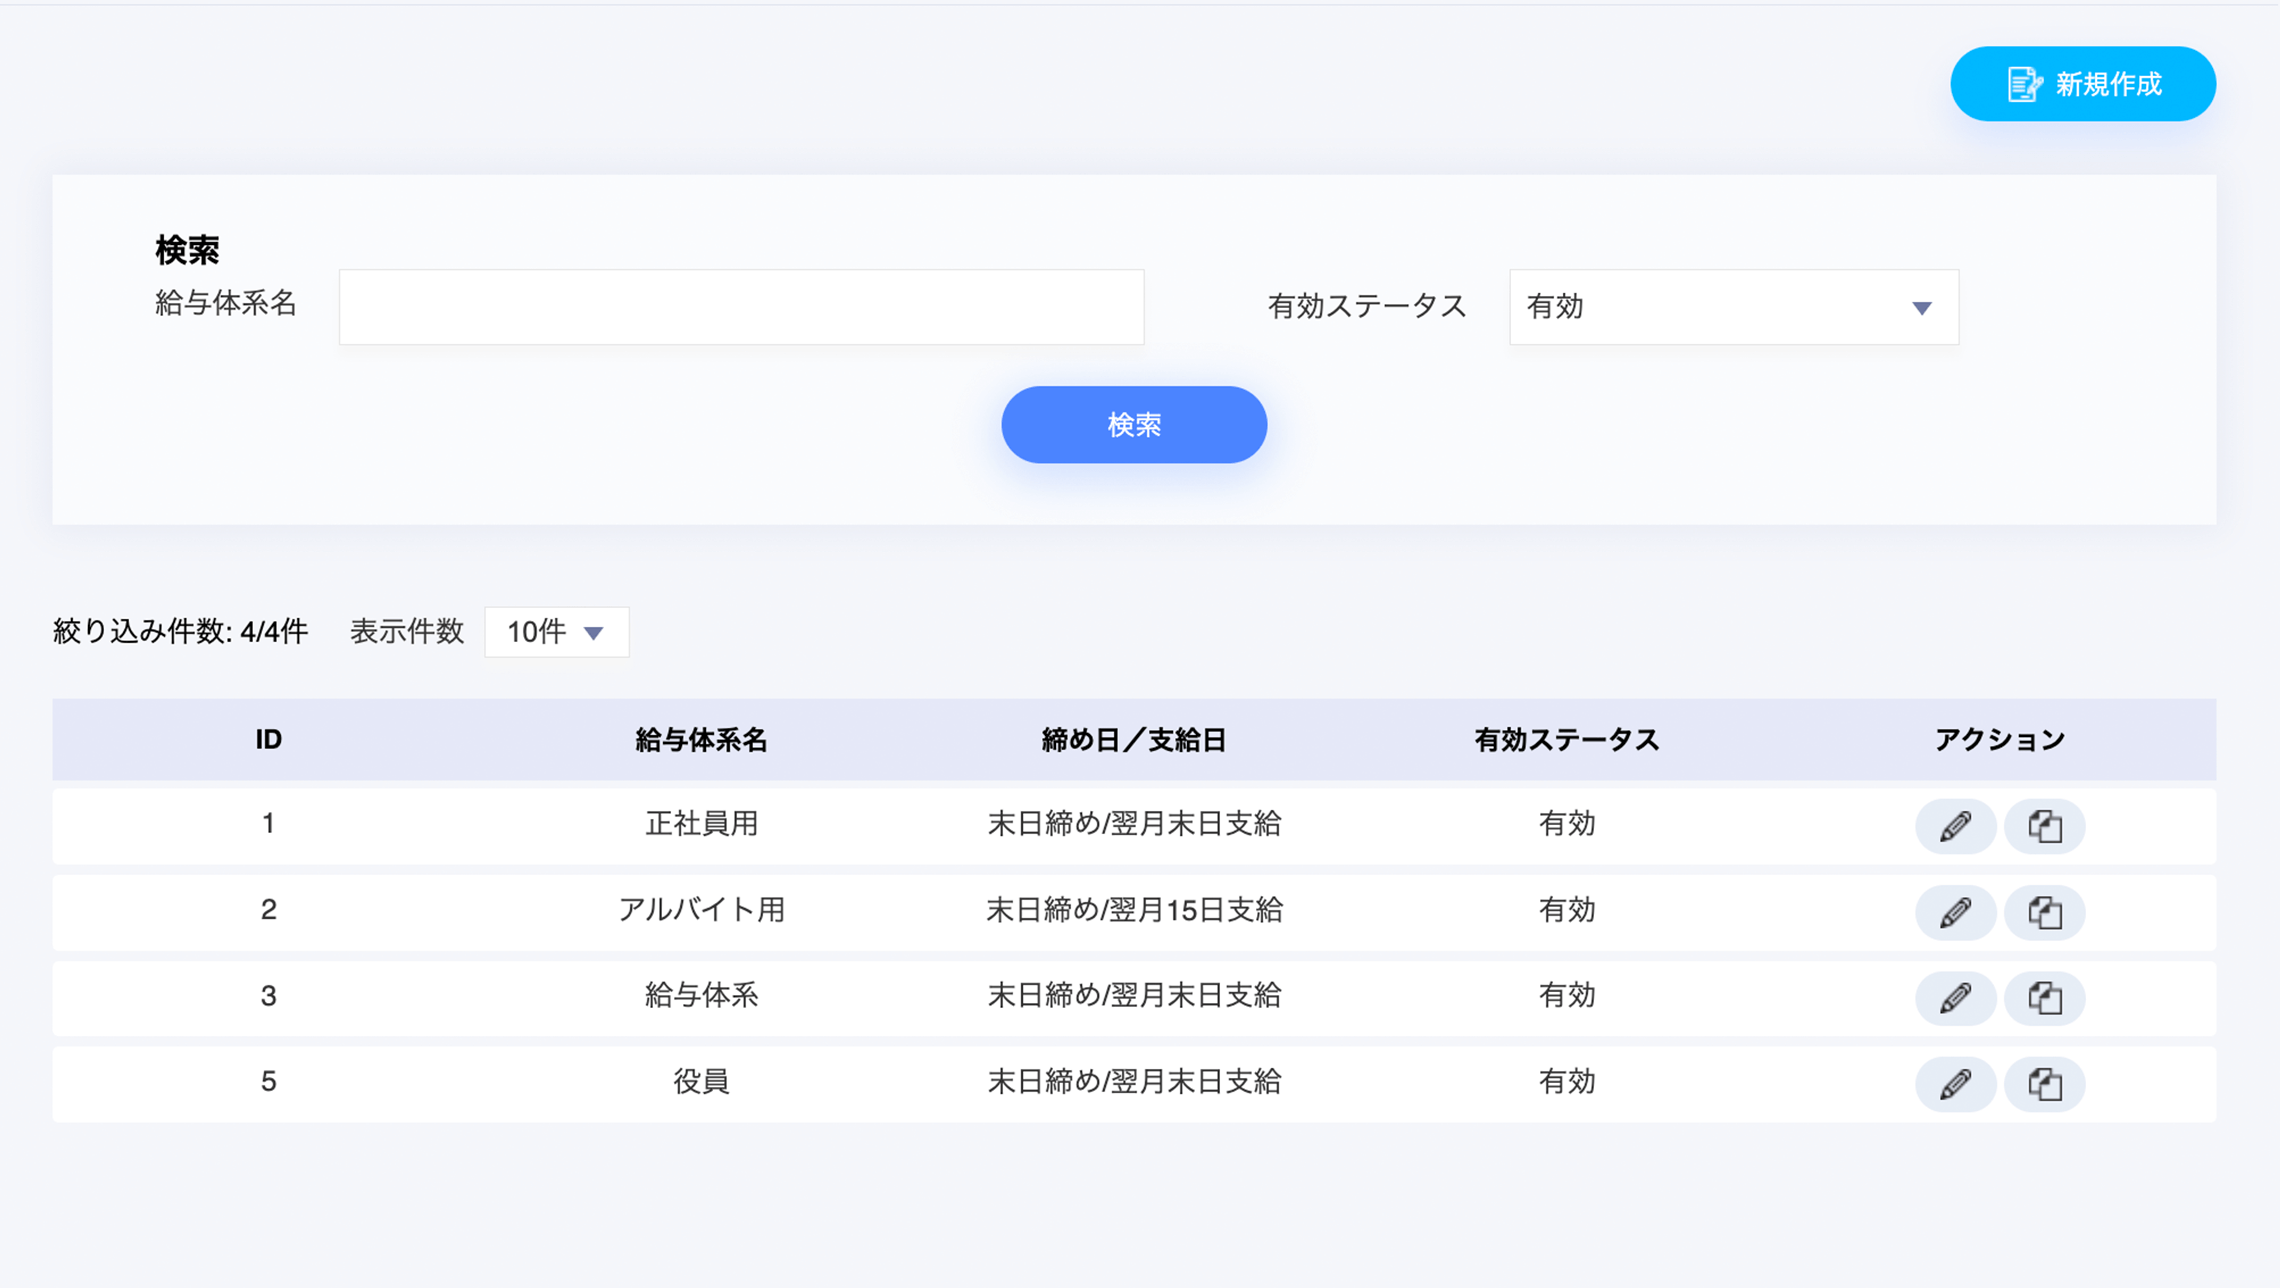Screen dimensions: 2280x1288
Task: Edit the 役員 row with pencil icon
Action: pyautogui.click(x=1955, y=1084)
